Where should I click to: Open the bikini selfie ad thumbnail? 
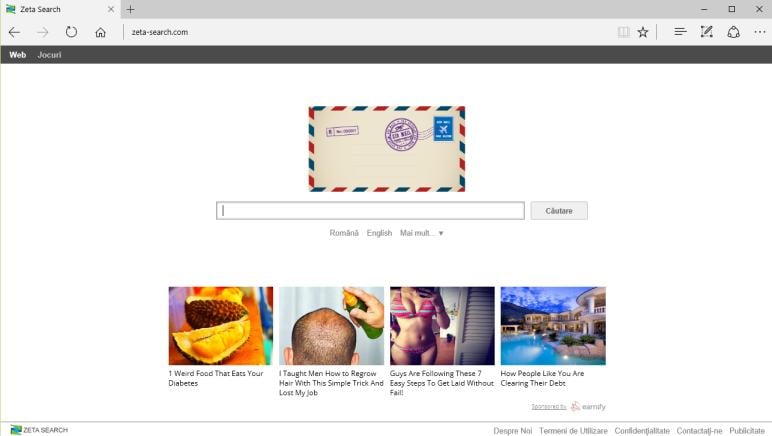[442, 326]
